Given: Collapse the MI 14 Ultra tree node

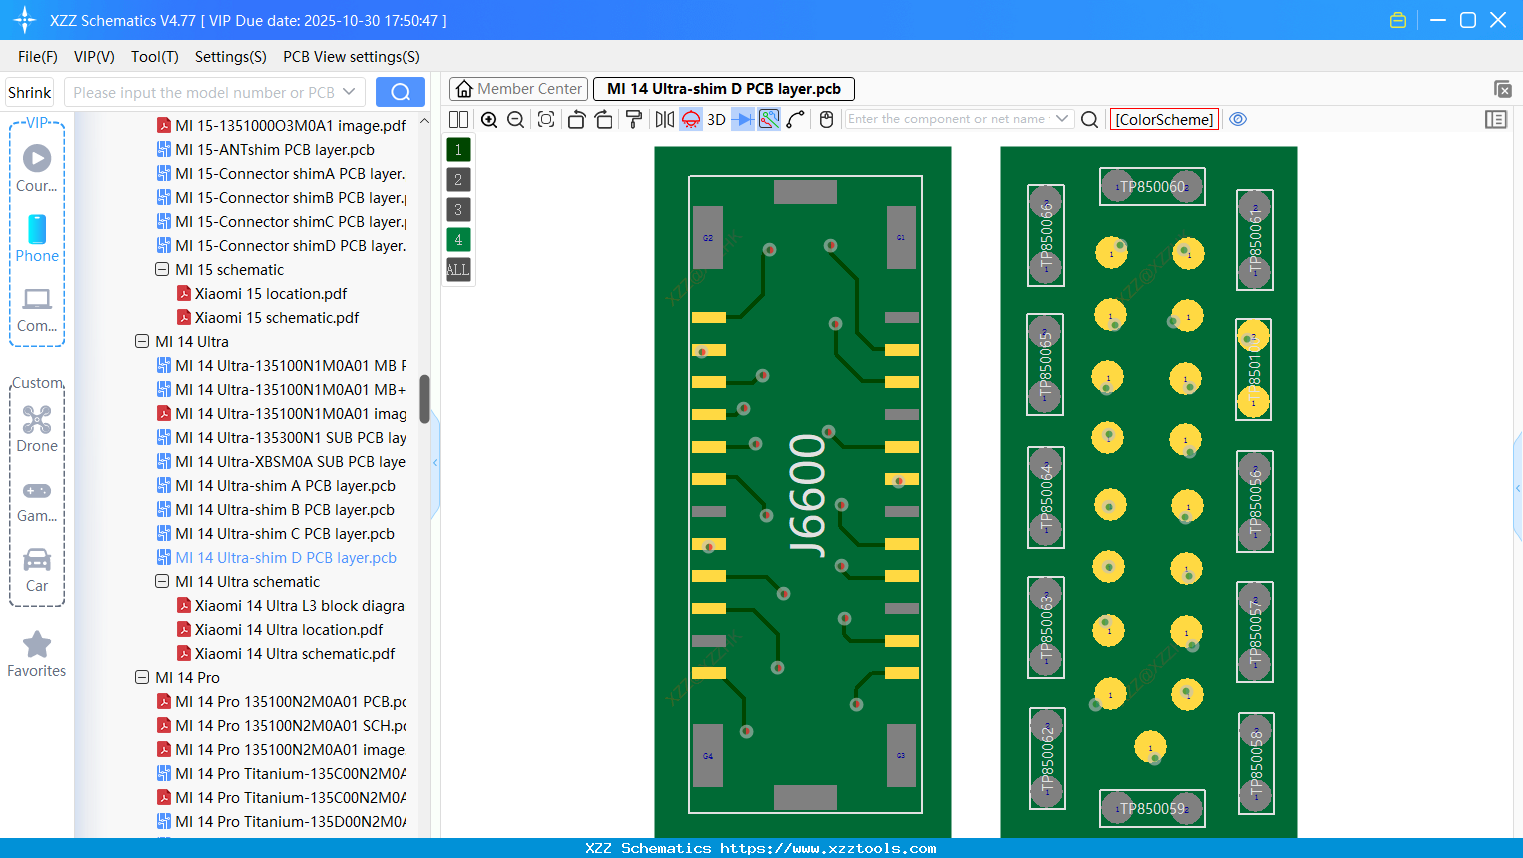Looking at the screenshot, I should [x=142, y=341].
